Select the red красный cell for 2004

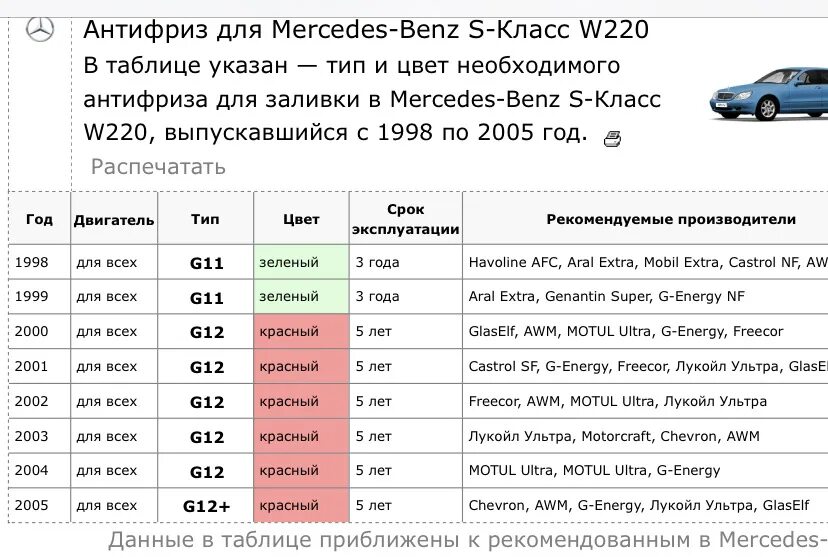point(301,470)
